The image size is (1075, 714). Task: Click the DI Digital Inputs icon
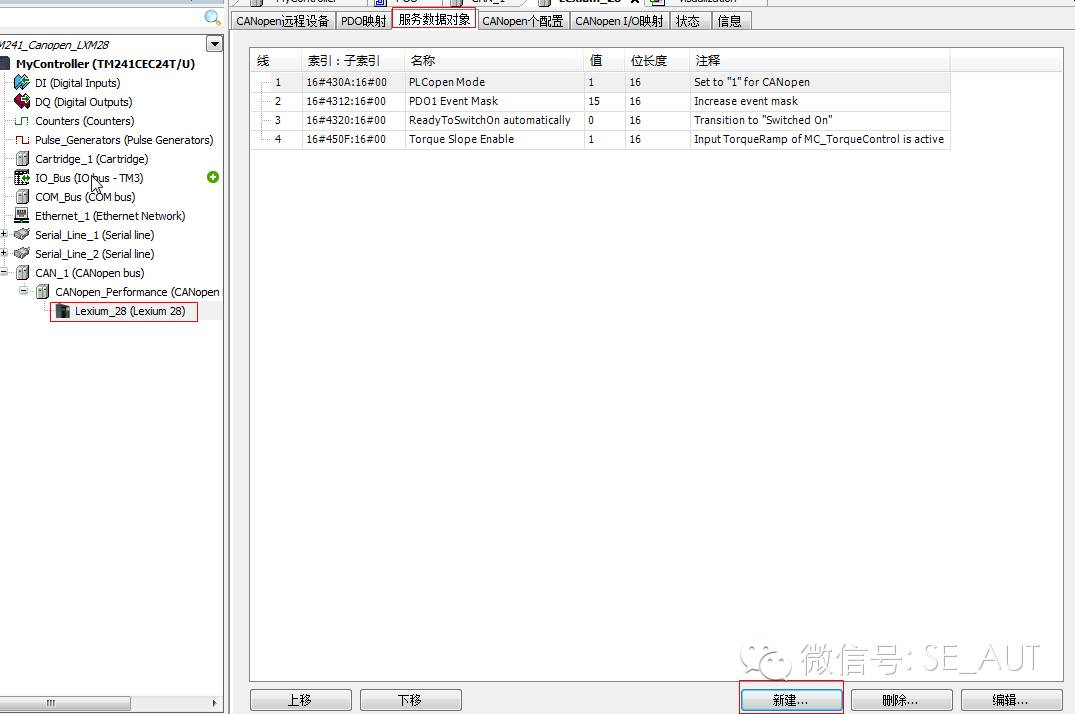pos(22,82)
